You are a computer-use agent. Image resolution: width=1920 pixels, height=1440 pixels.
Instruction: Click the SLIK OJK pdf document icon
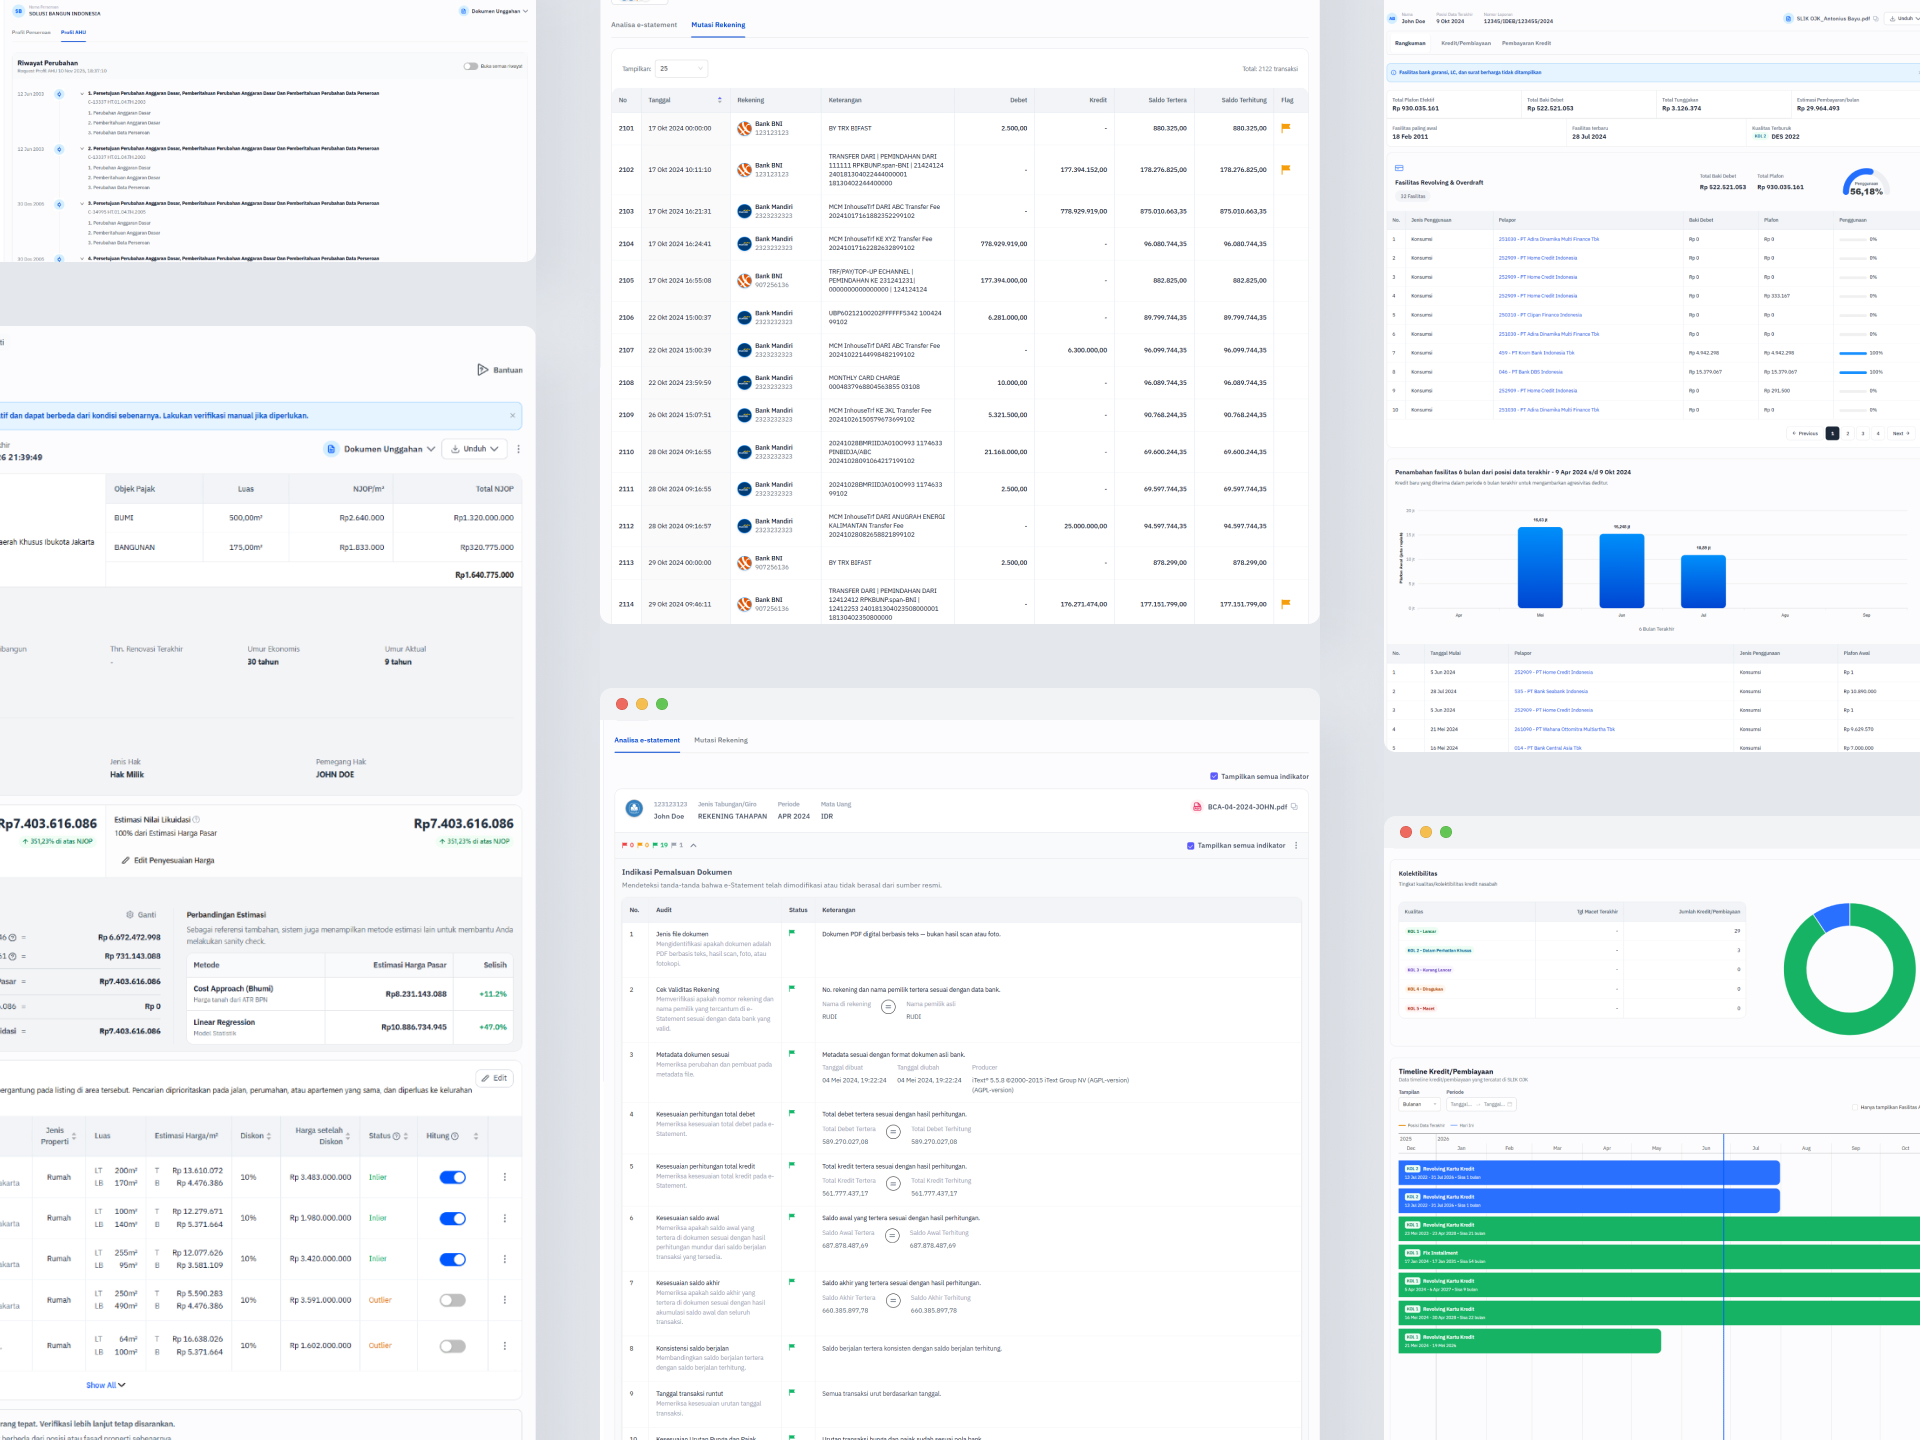[x=1788, y=18]
